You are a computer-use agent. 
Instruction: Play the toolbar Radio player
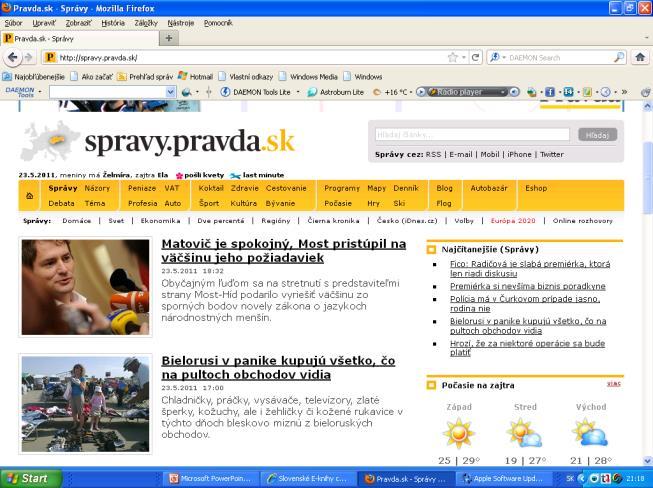(x=421, y=92)
